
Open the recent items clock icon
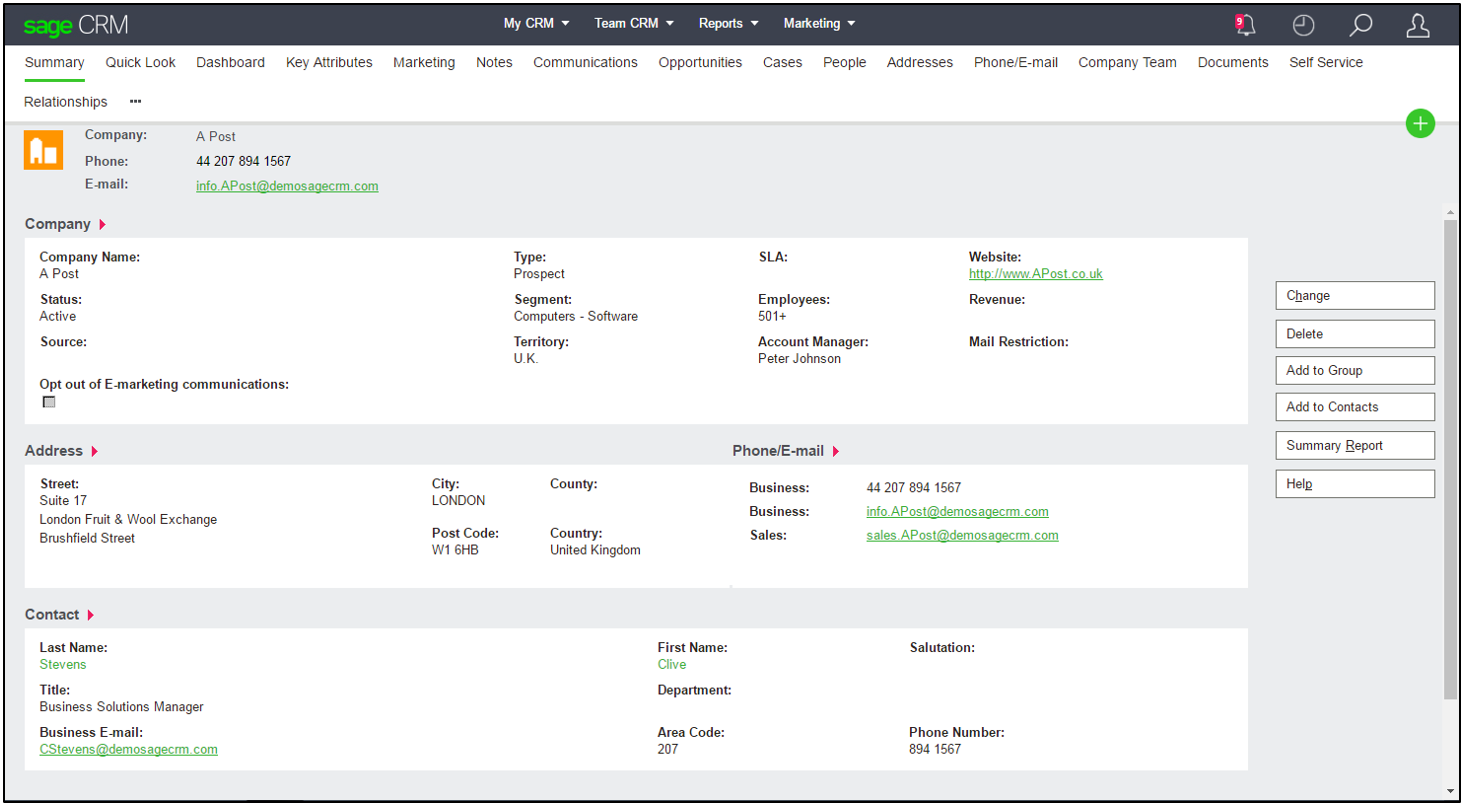click(x=1303, y=25)
